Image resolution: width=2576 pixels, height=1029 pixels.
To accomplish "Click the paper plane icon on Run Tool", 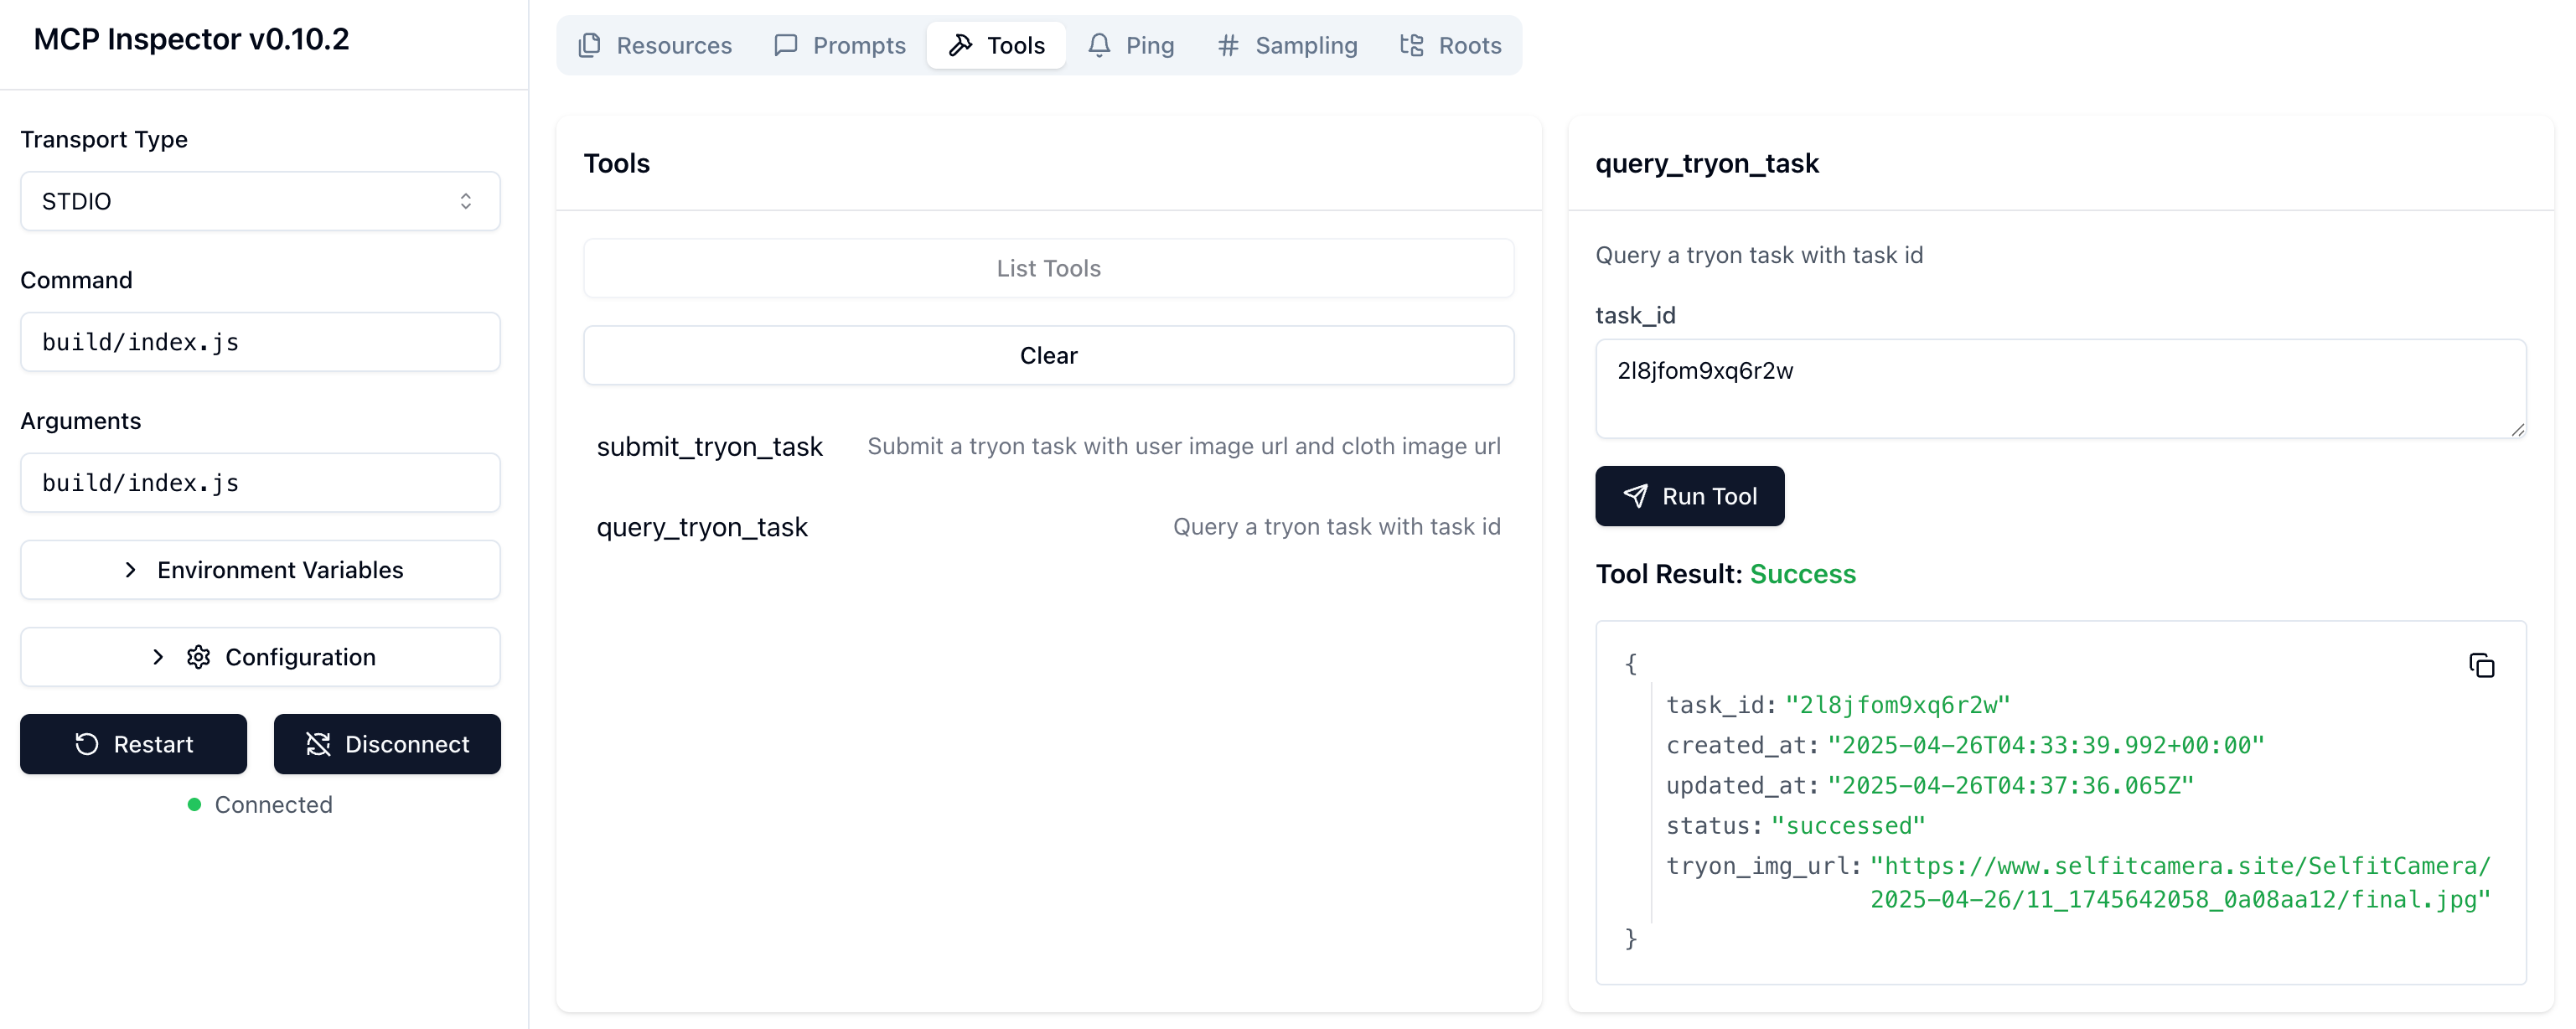I will pyautogui.click(x=1635, y=496).
